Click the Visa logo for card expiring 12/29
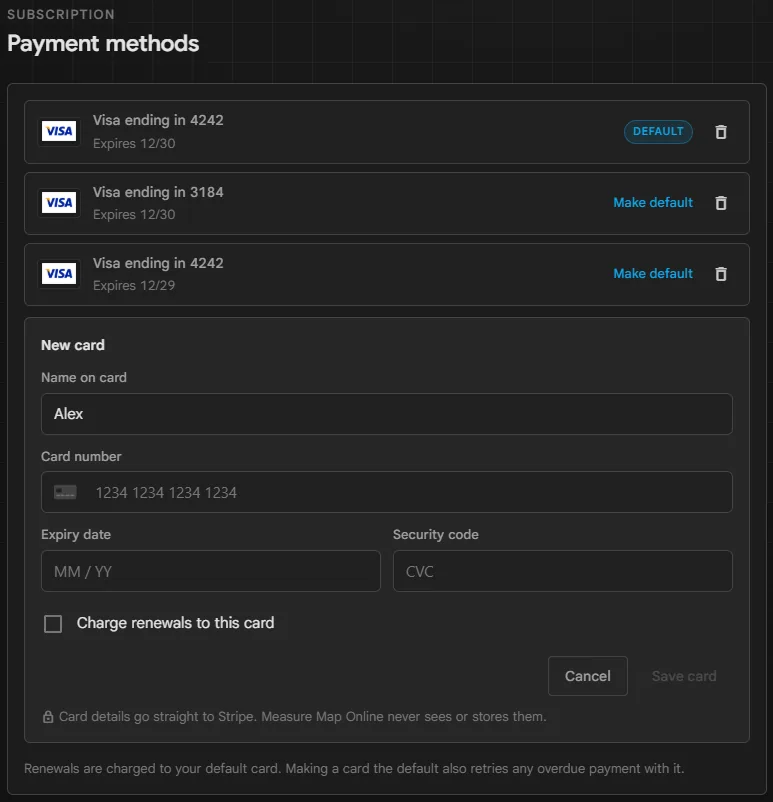 coord(59,274)
